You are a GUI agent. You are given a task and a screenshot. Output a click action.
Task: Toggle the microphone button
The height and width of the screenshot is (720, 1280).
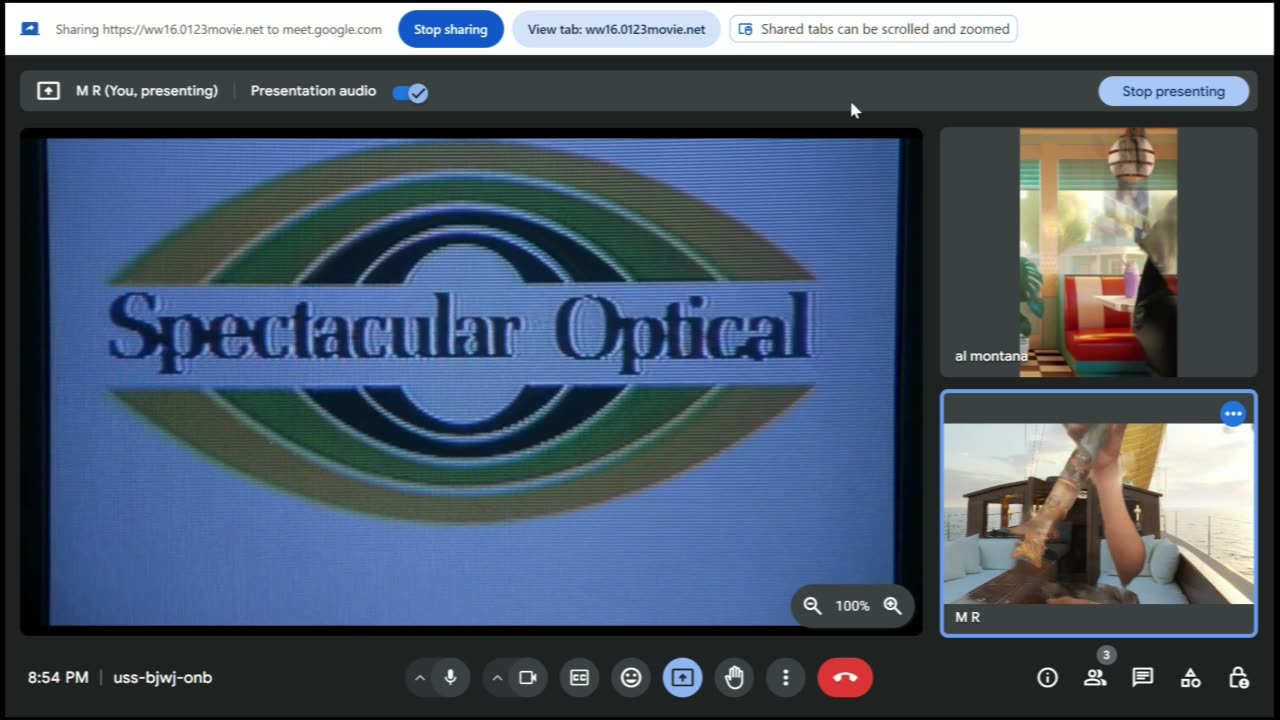[x=451, y=678]
